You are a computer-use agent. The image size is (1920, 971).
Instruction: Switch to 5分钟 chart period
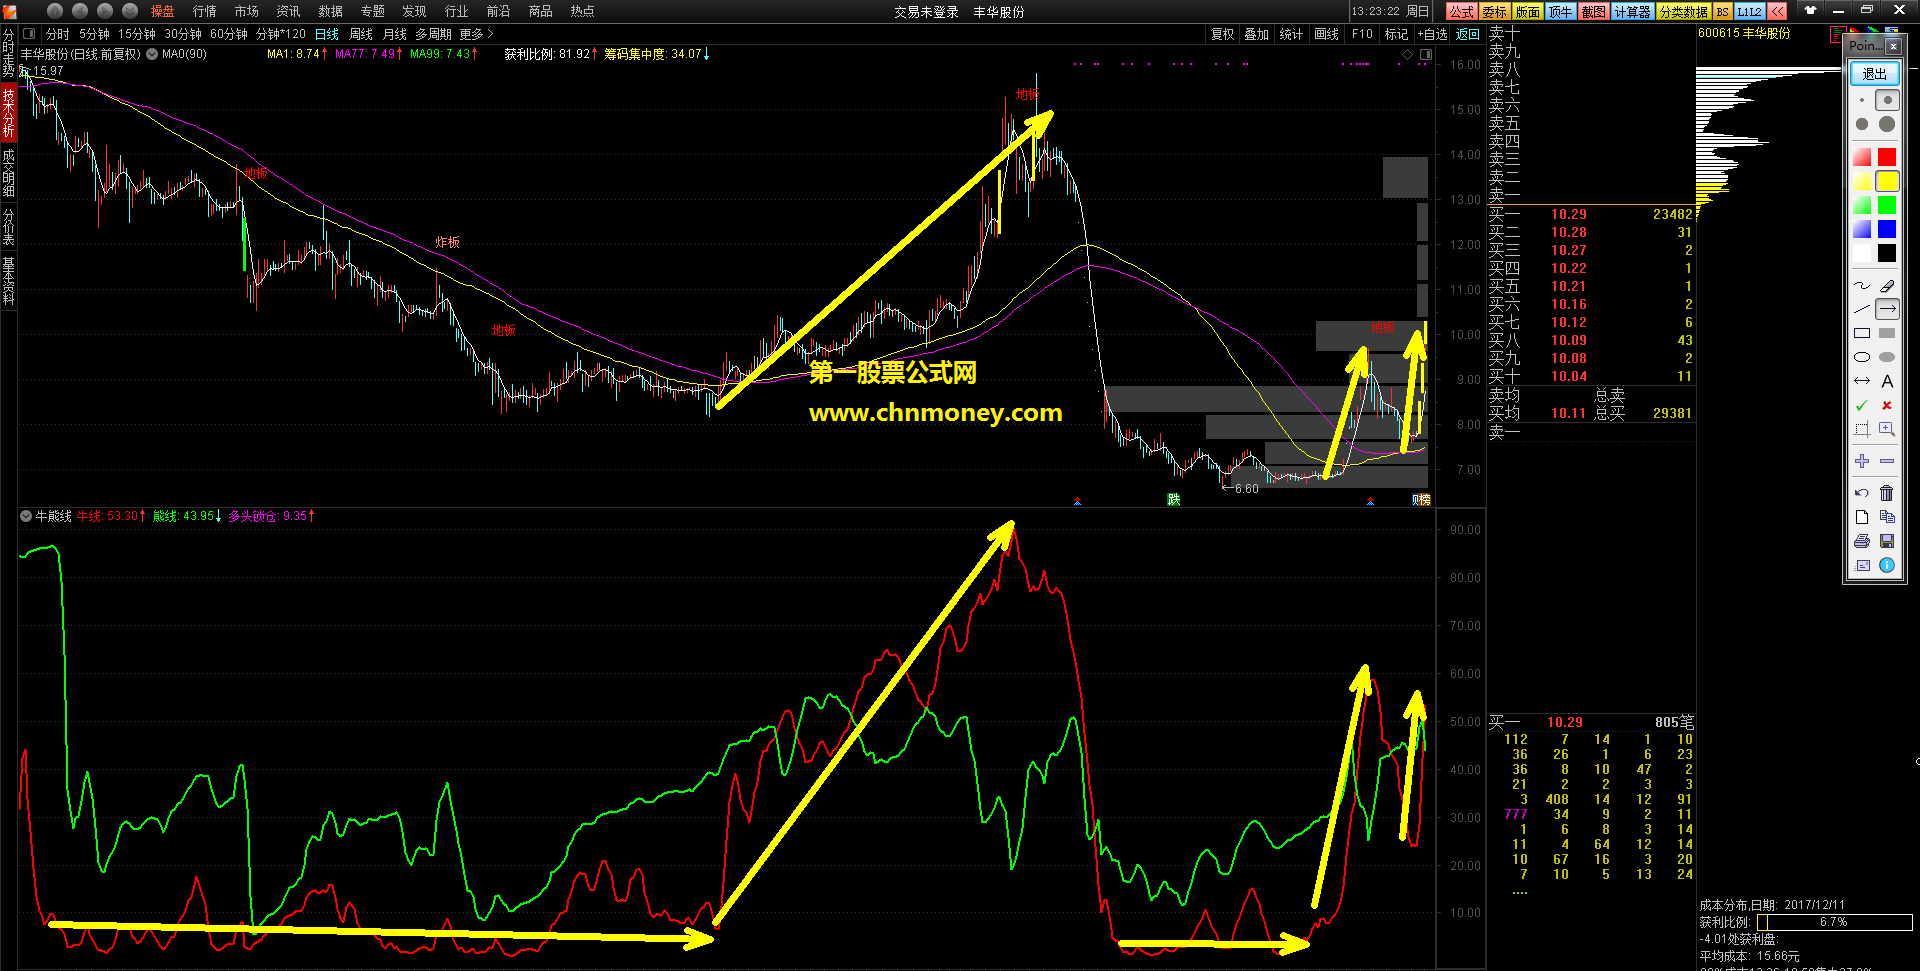click(x=94, y=34)
